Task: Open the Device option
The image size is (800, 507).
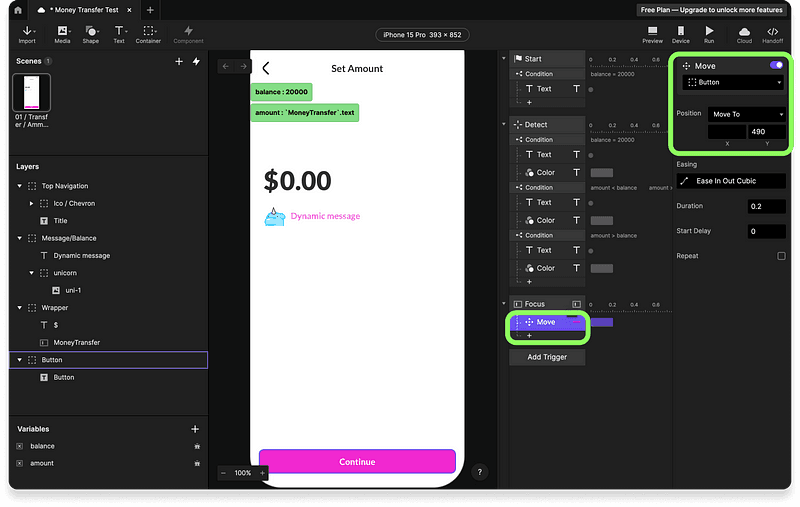Action: coord(681,35)
